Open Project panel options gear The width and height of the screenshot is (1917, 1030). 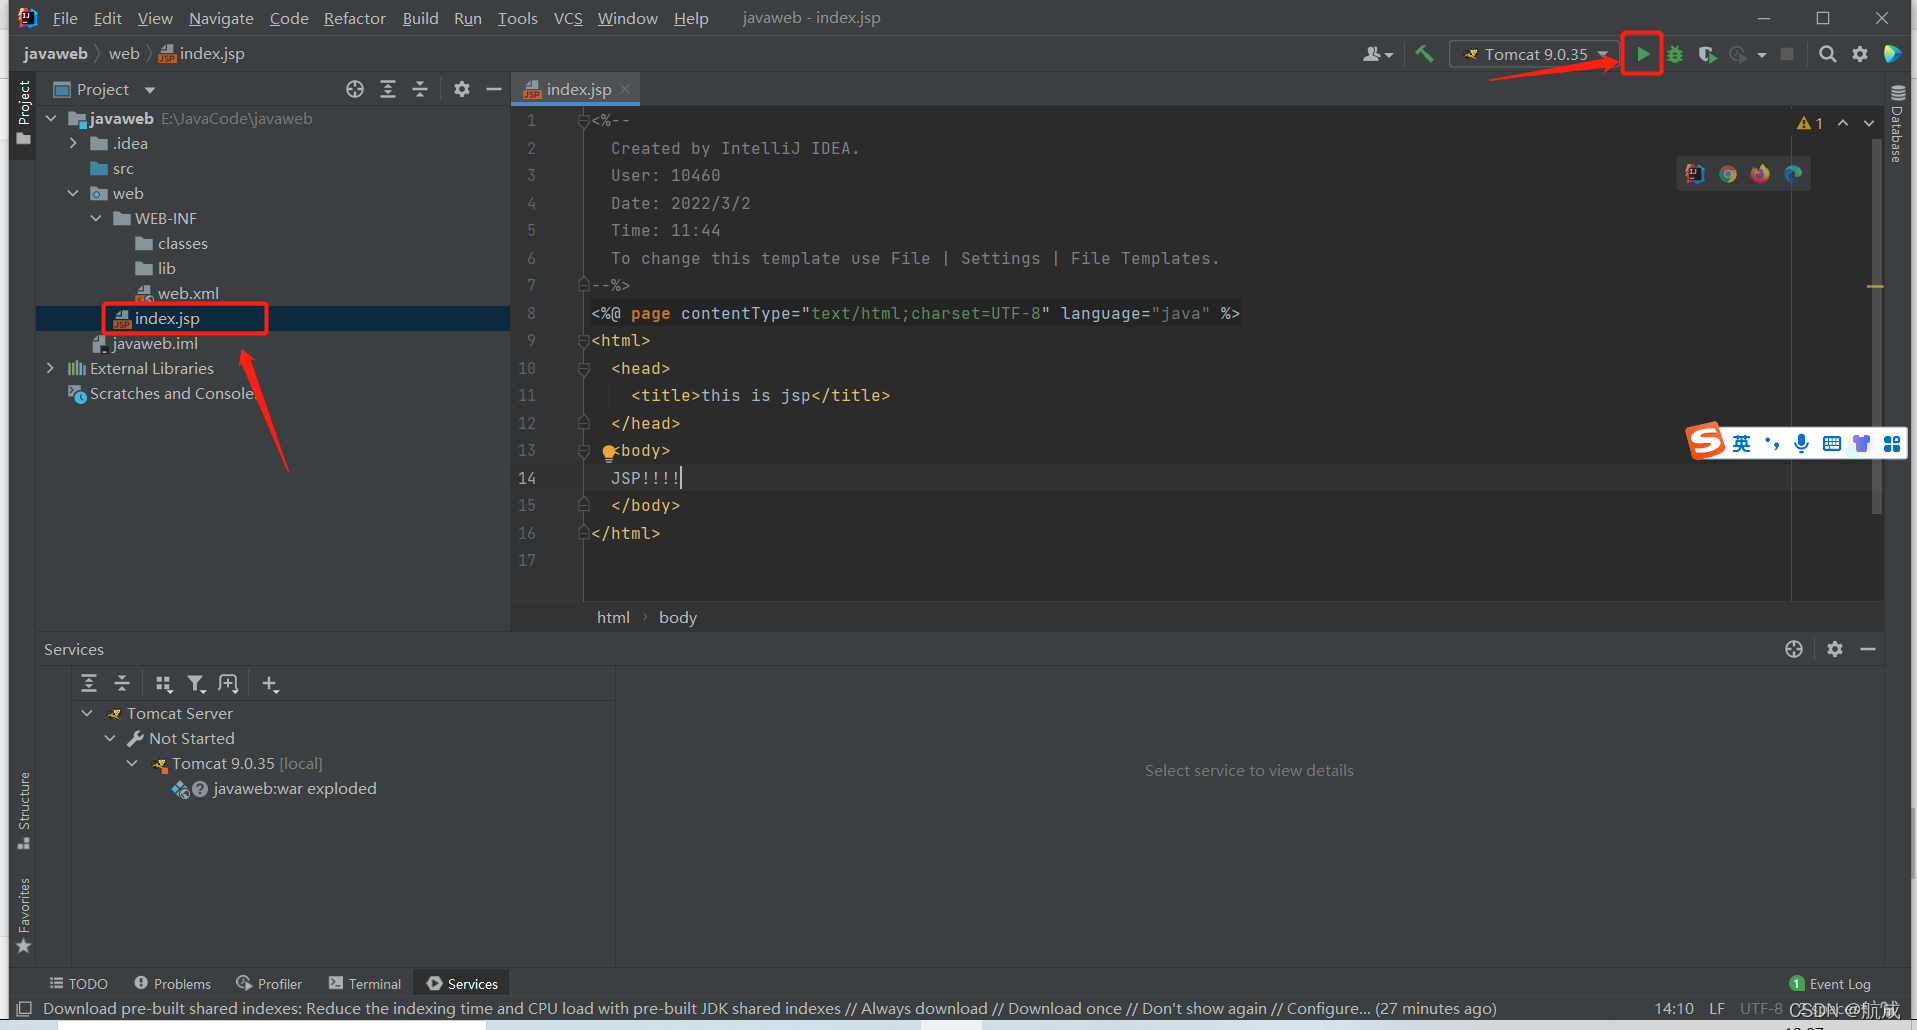pyautogui.click(x=461, y=89)
